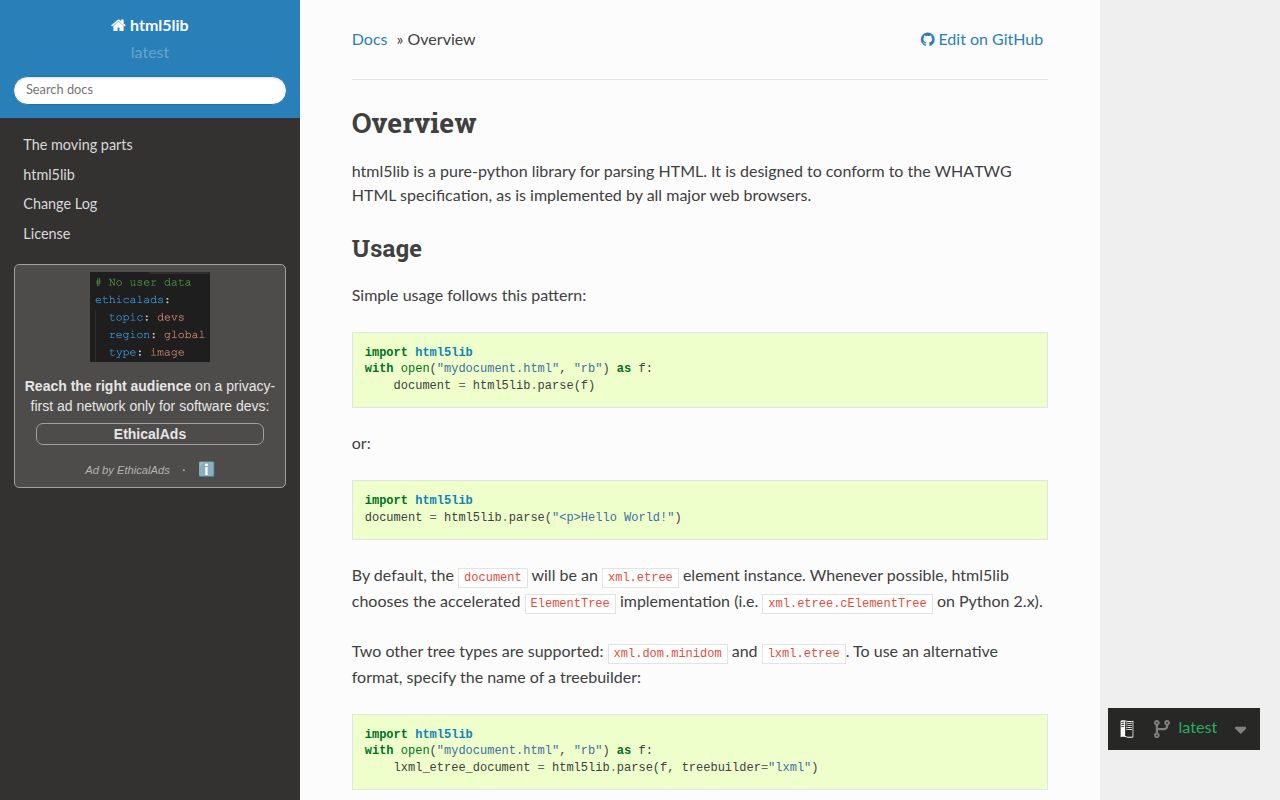Click the EthicalAds code snippet image
This screenshot has height=800, width=1280.
pyautogui.click(x=150, y=317)
